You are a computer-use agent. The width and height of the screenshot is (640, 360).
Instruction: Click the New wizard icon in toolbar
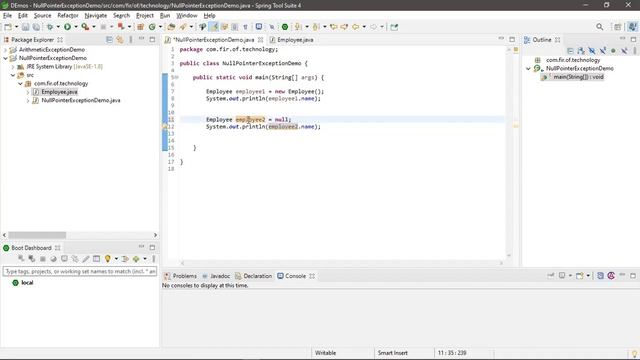[8, 27]
